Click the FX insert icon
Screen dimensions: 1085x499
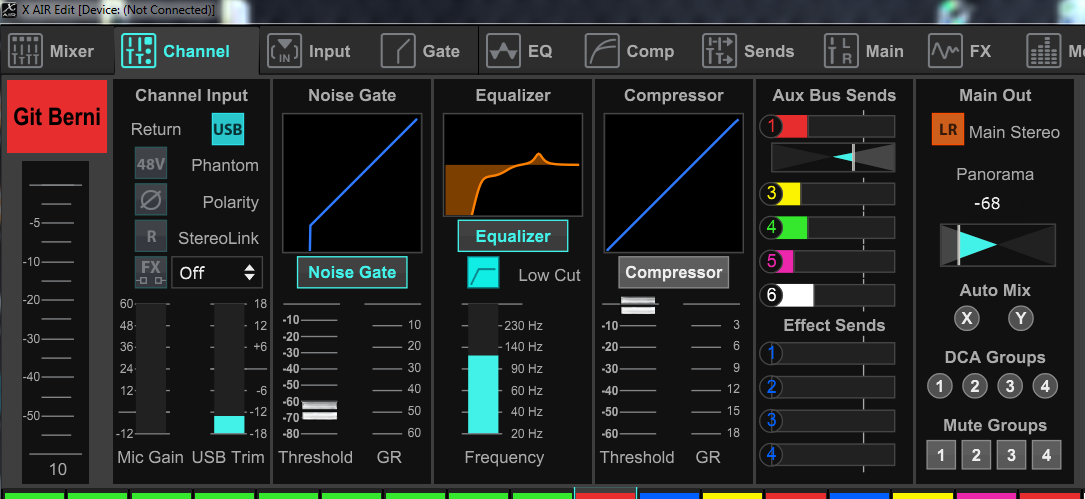151,271
